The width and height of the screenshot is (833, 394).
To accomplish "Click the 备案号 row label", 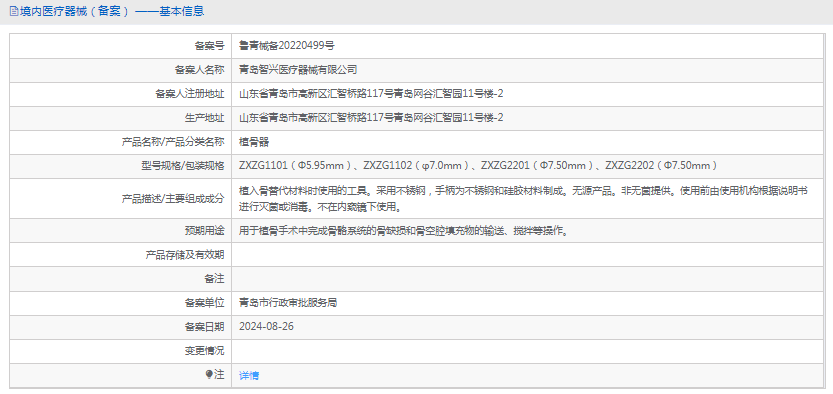I will pos(209,46).
